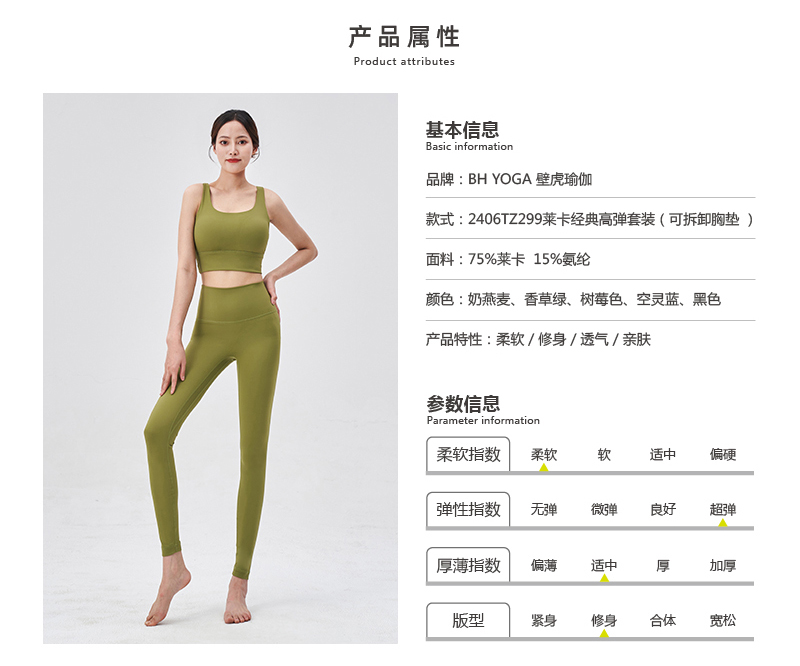Click the yellow marker under 适中 thickness
The width and height of the screenshot is (800, 666).
click(604, 578)
